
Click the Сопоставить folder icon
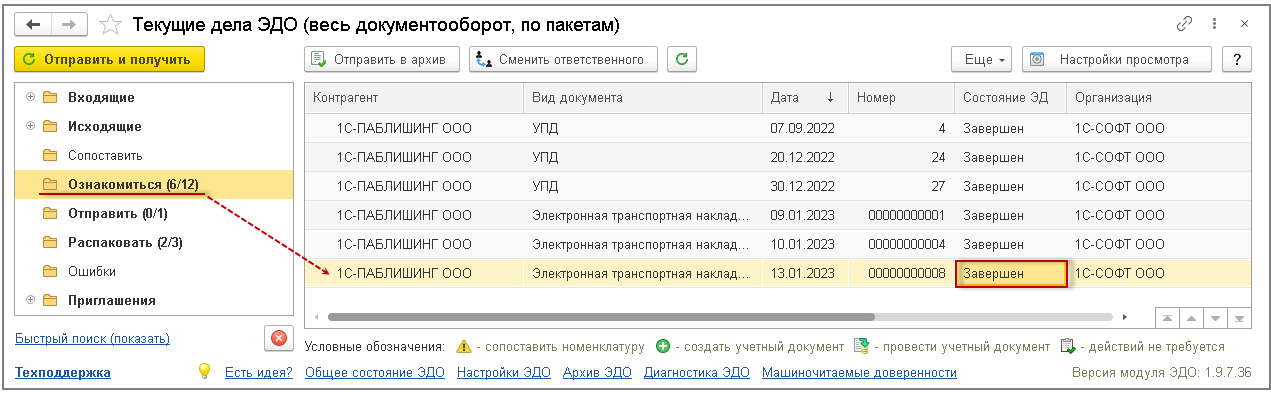point(49,156)
